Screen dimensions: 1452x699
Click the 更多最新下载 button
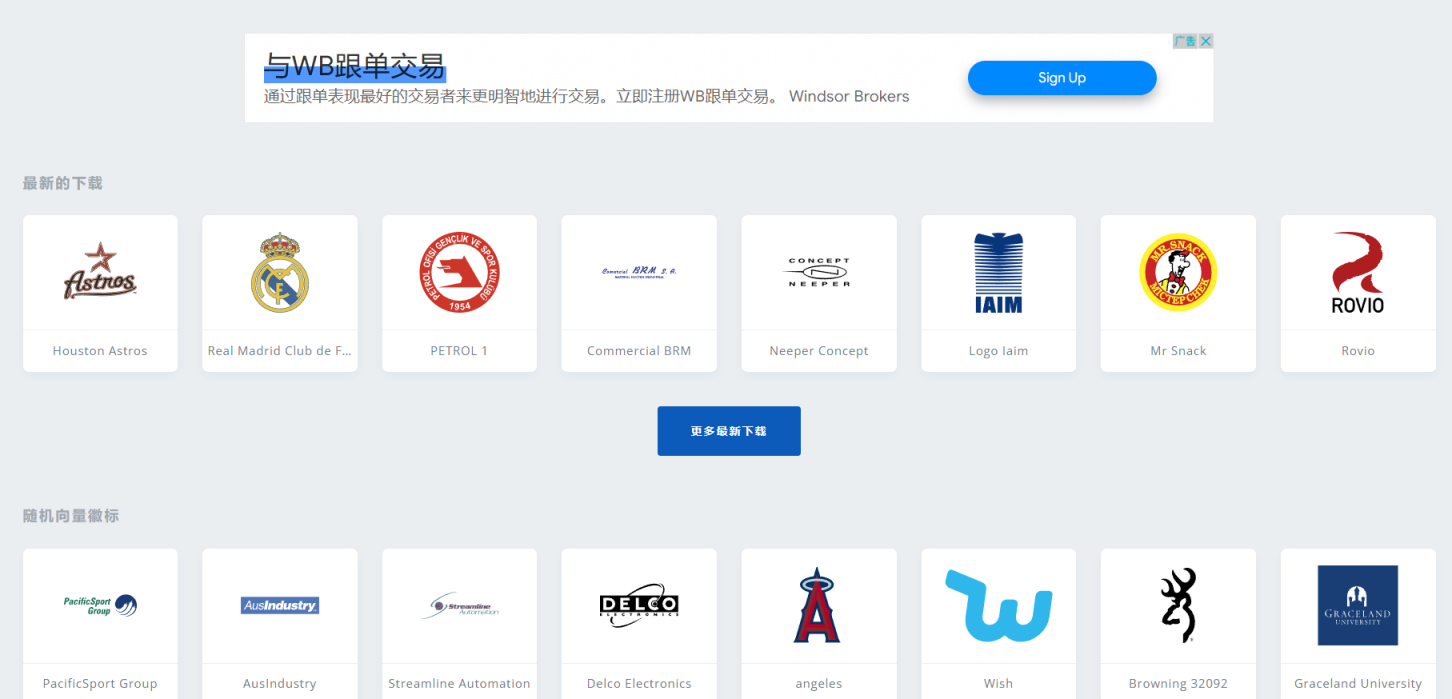[x=728, y=431]
